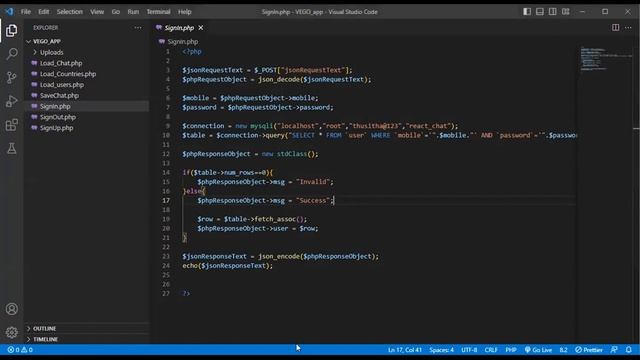Close the SignIn.php editor tab
The width and height of the screenshot is (640, 360).
(201, 28)
